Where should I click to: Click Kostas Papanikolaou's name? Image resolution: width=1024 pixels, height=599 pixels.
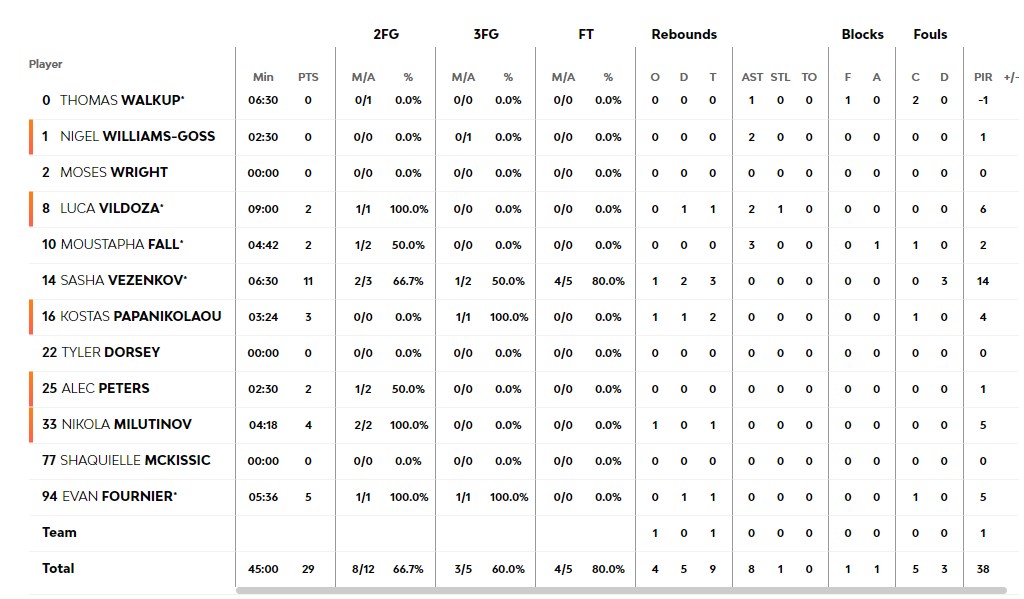pos(141,316)
